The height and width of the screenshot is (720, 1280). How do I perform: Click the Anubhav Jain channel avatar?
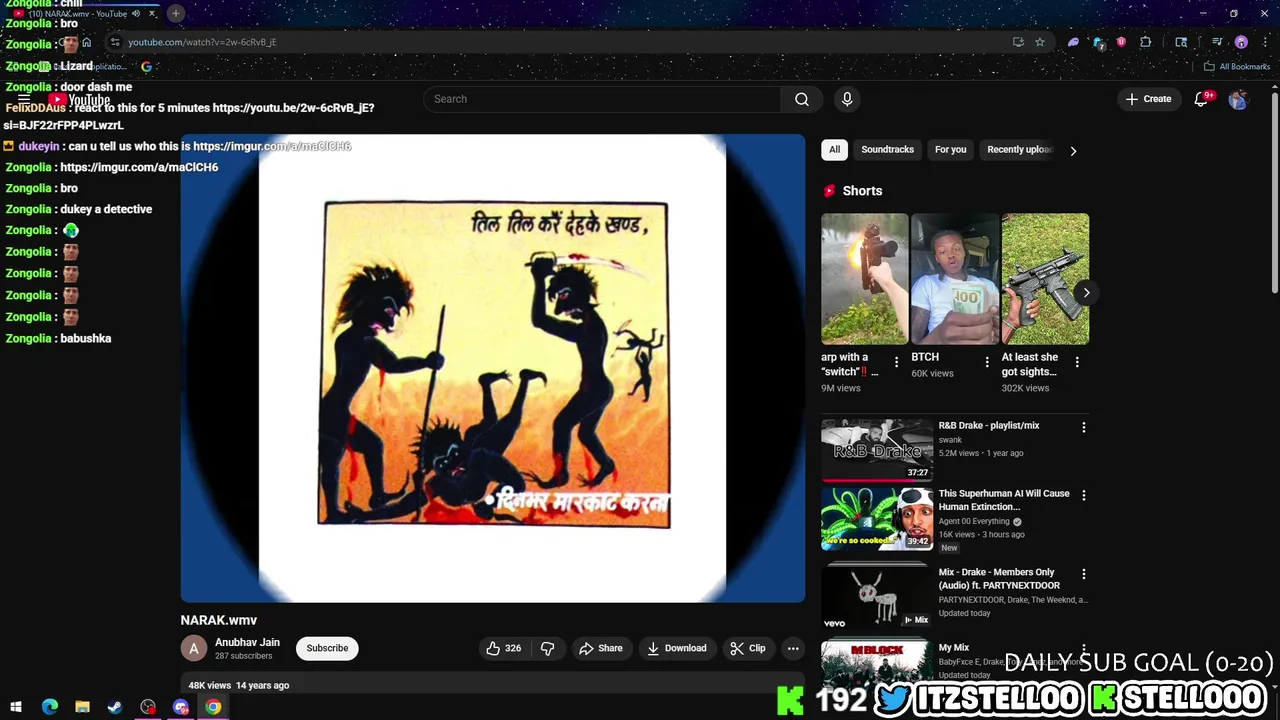pyautogui.click(x=193, y=649)
